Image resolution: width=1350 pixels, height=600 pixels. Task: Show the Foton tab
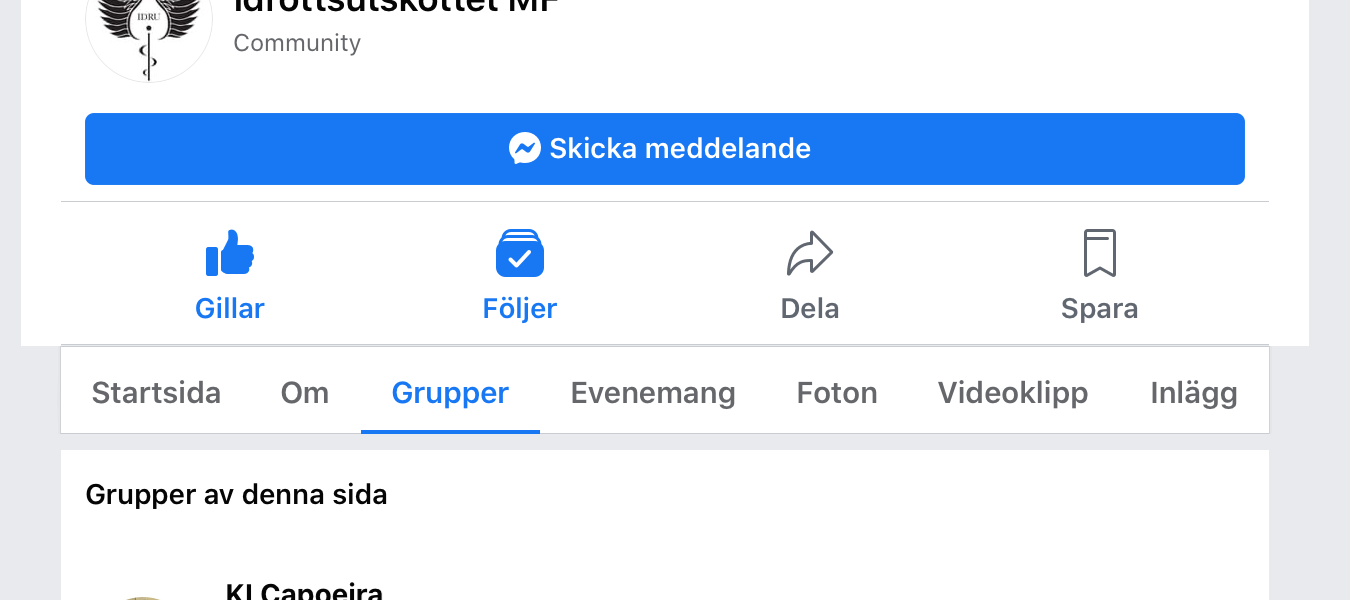tap(837, 393)
